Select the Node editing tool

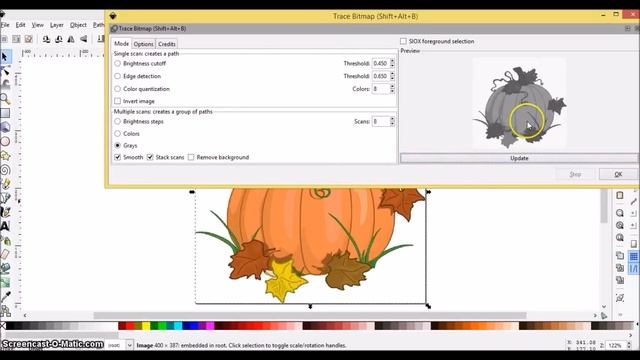tap(5, 71)
